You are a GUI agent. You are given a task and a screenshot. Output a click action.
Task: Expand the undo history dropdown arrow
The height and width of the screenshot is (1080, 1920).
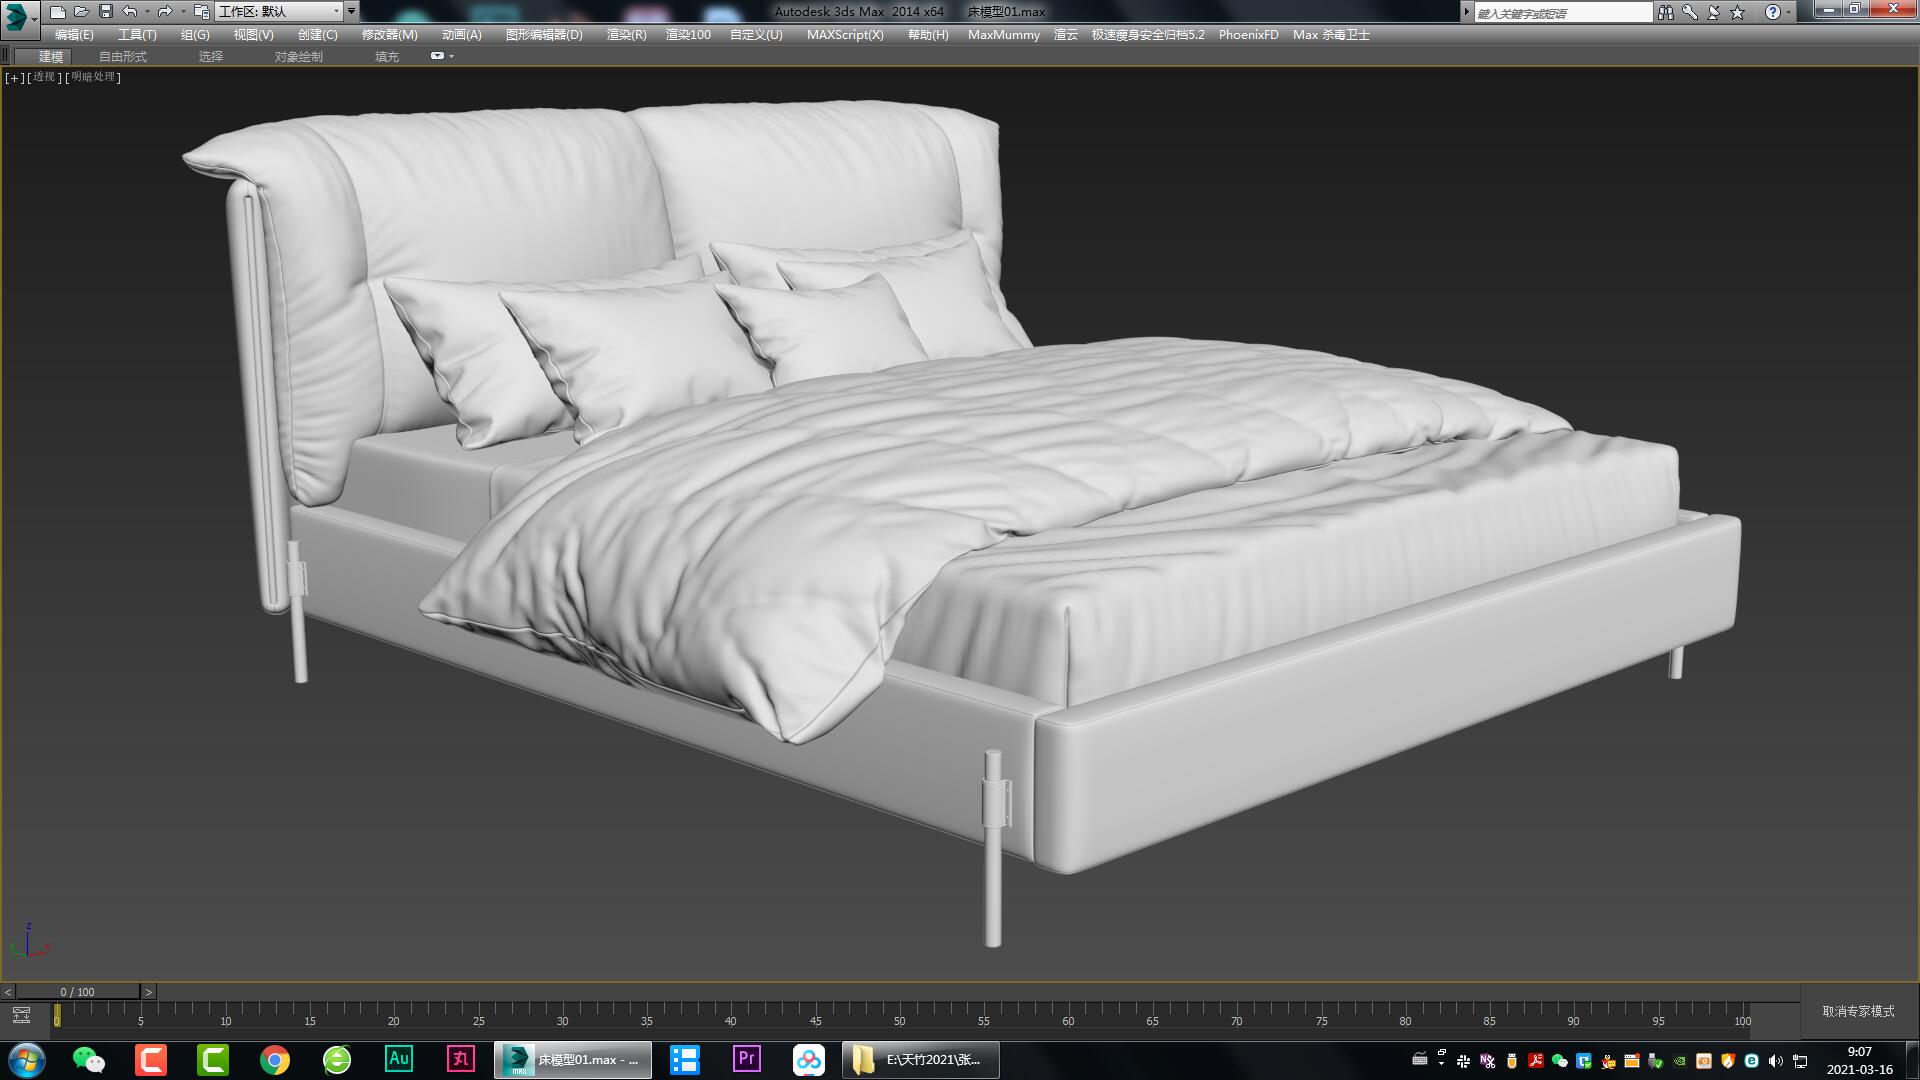point(147,11)
